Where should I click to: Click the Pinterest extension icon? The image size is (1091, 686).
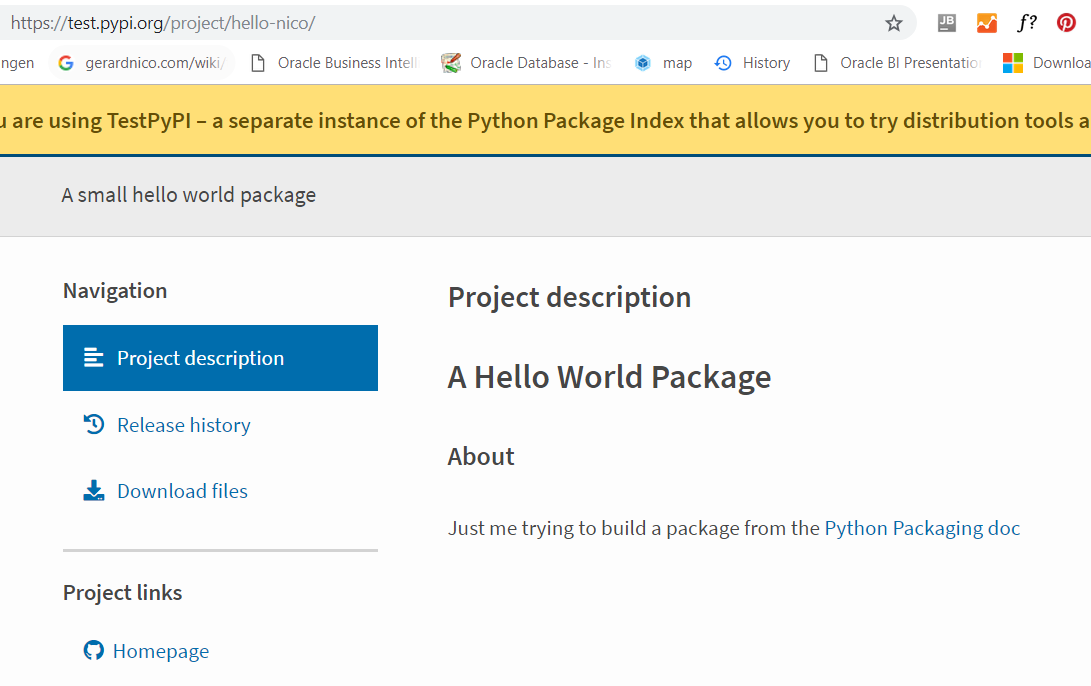1064,22
